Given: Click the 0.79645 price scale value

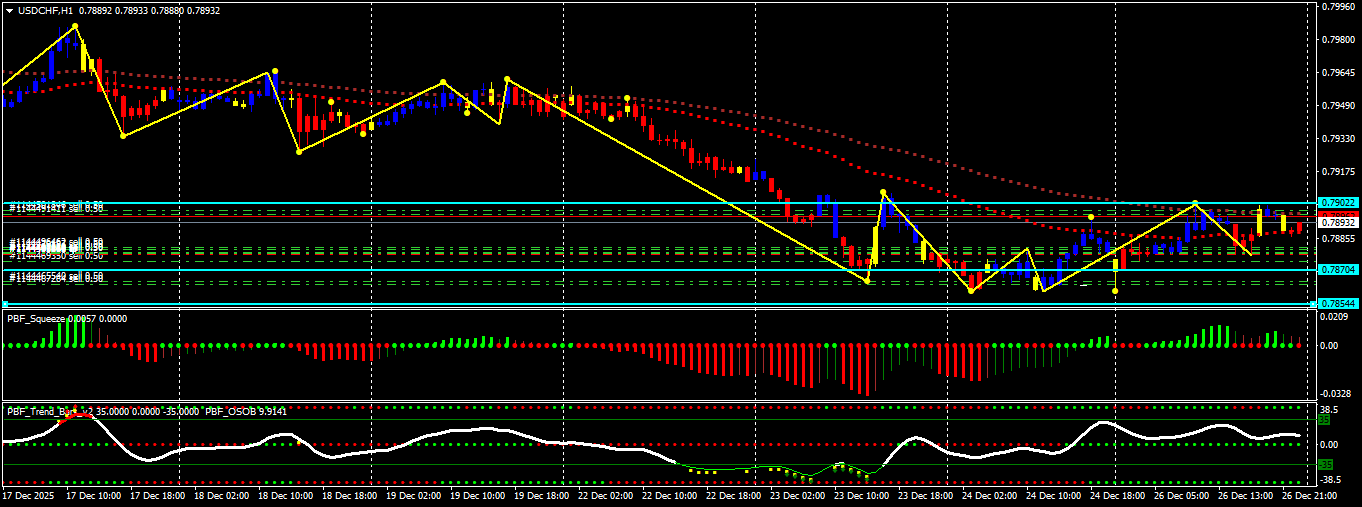Looking at the screenshot, I should (x=1340, y=72).
